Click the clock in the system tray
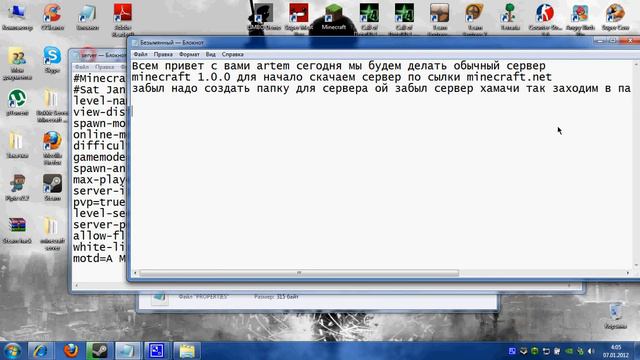The width and height of the screenshot is (640, 360). 616,351
